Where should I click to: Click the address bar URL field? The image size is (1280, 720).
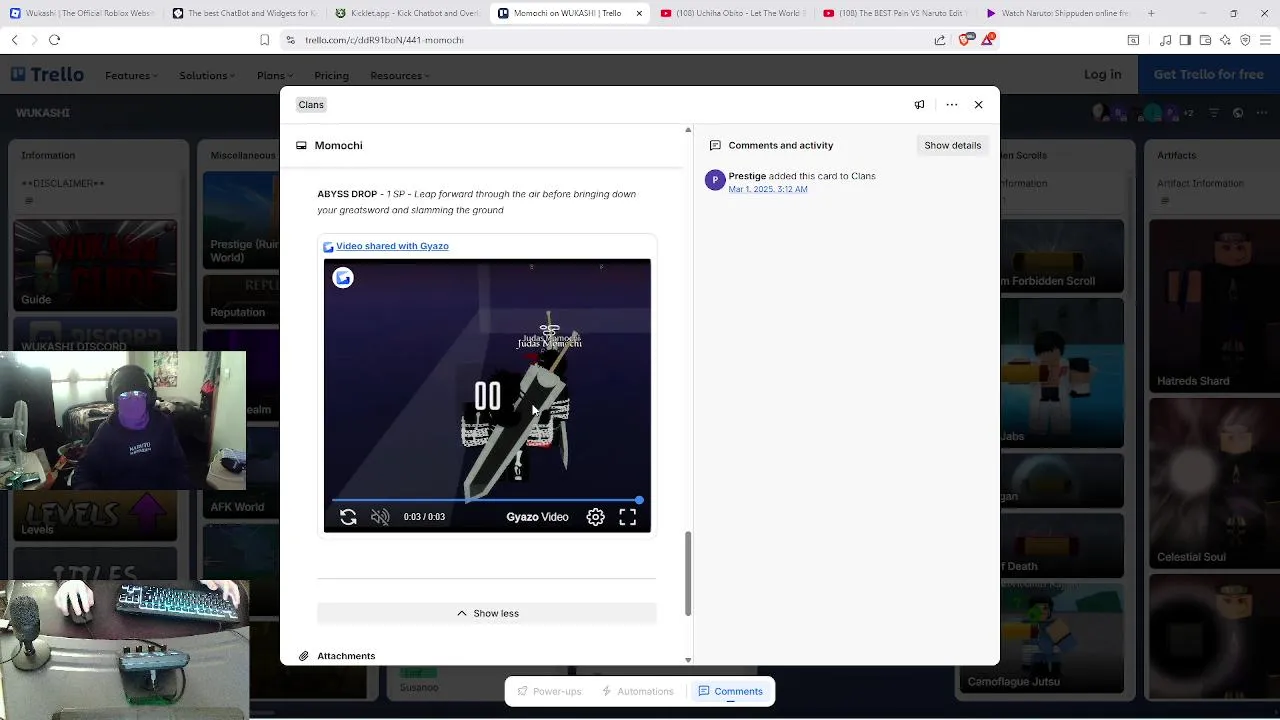point(600,40)
